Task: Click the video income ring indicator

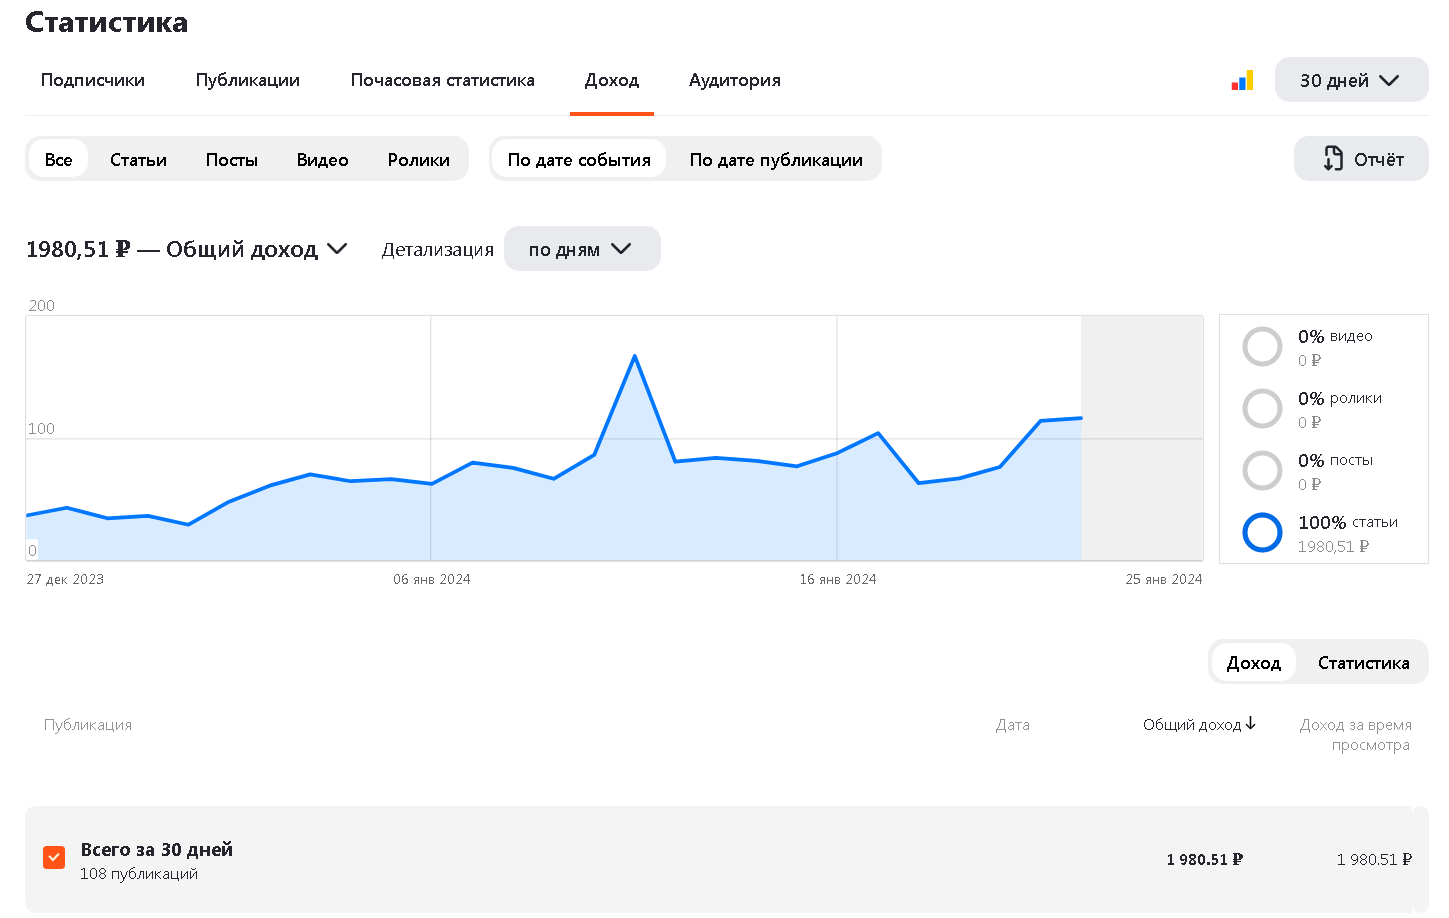Action: 1262,347
